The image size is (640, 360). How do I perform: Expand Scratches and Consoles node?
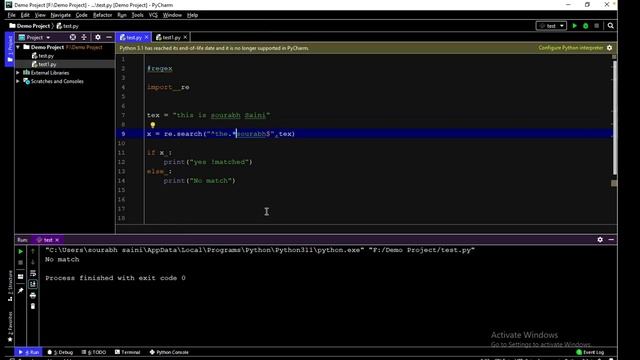[x=18, y=81]
